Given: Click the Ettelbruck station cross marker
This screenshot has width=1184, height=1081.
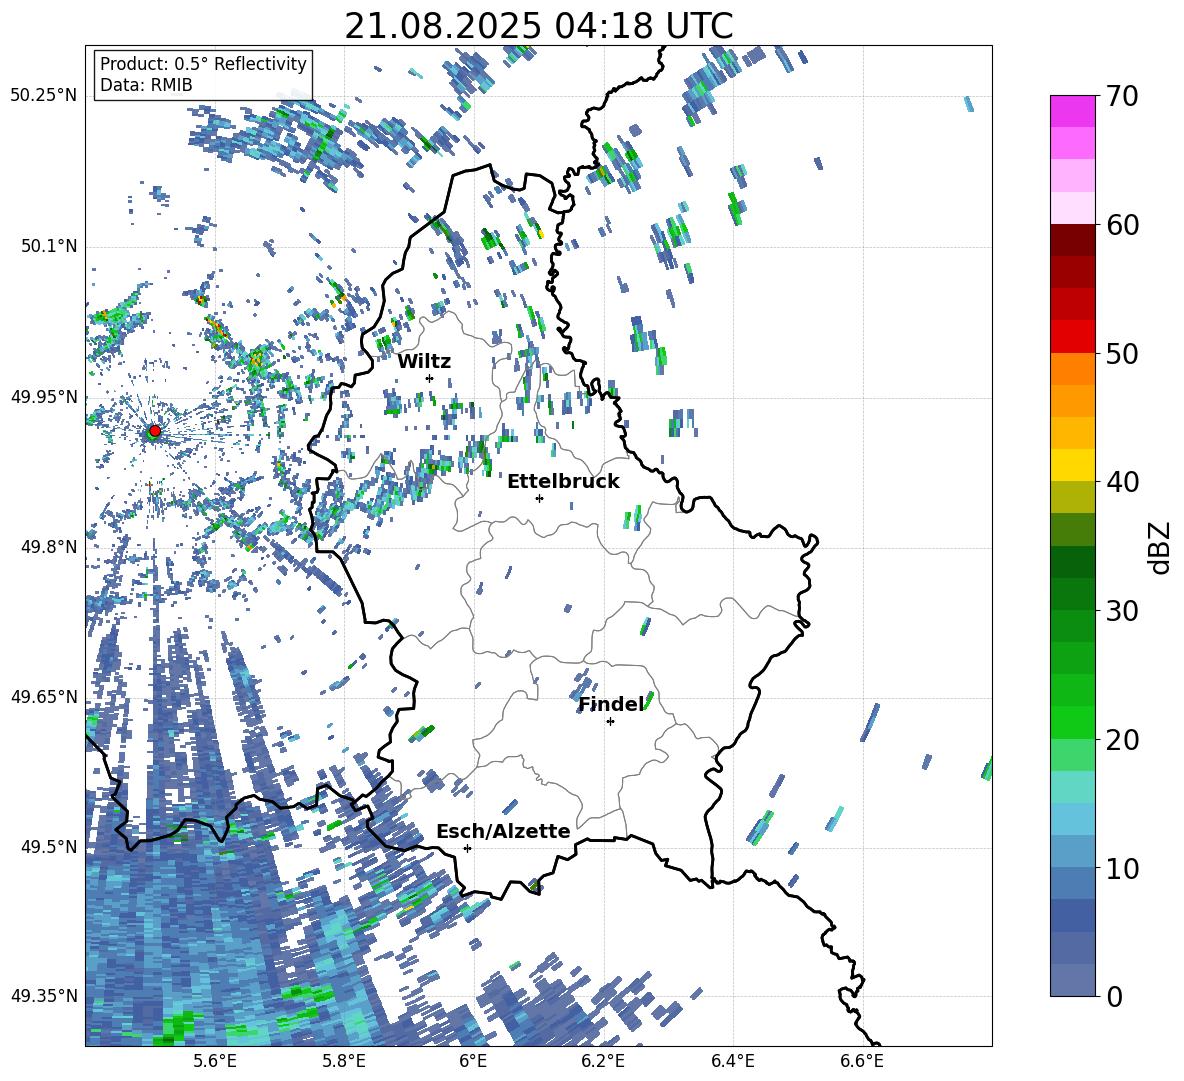Looking at the screenshot, I should (539, 498).
